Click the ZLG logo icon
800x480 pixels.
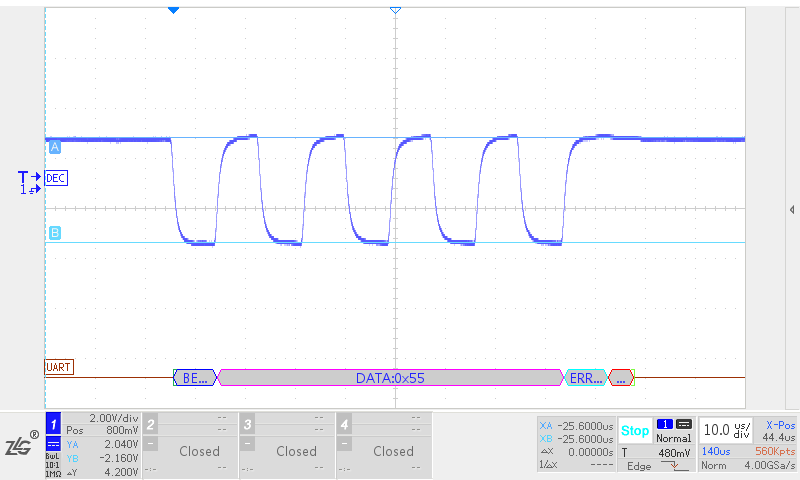tap(20, 445)
